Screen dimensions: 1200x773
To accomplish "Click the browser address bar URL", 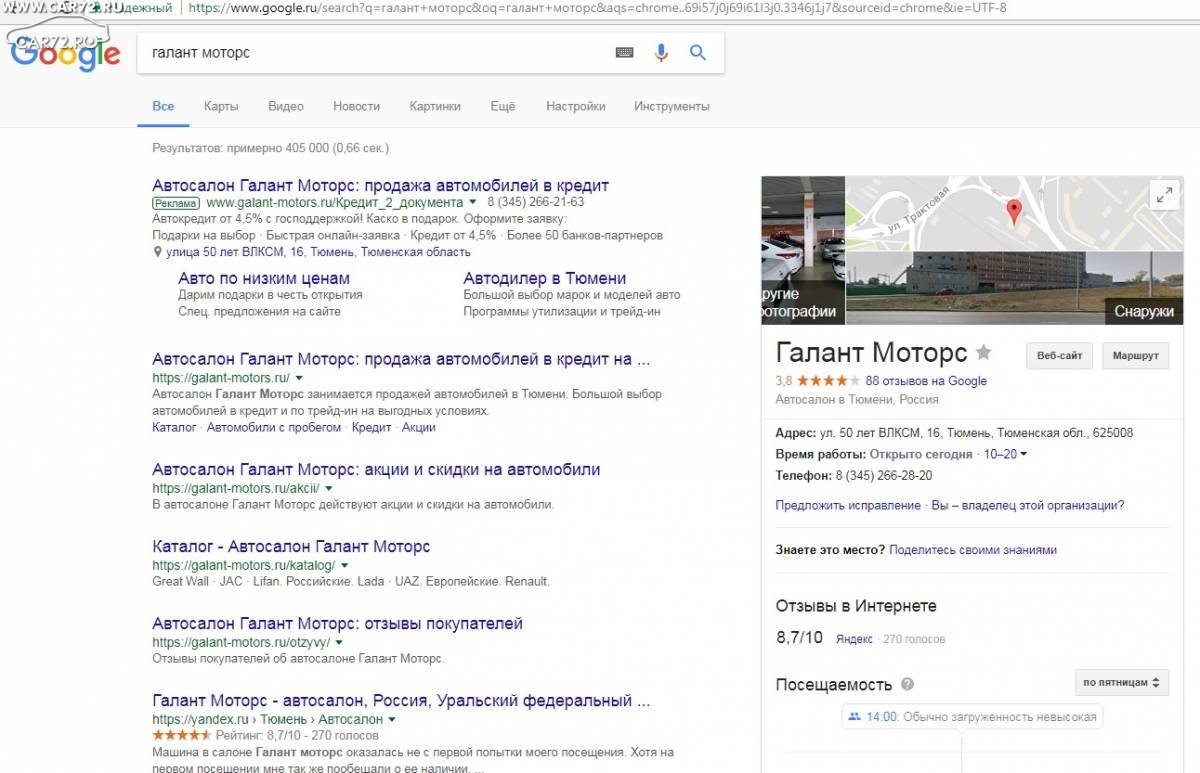I will (598, 8).
